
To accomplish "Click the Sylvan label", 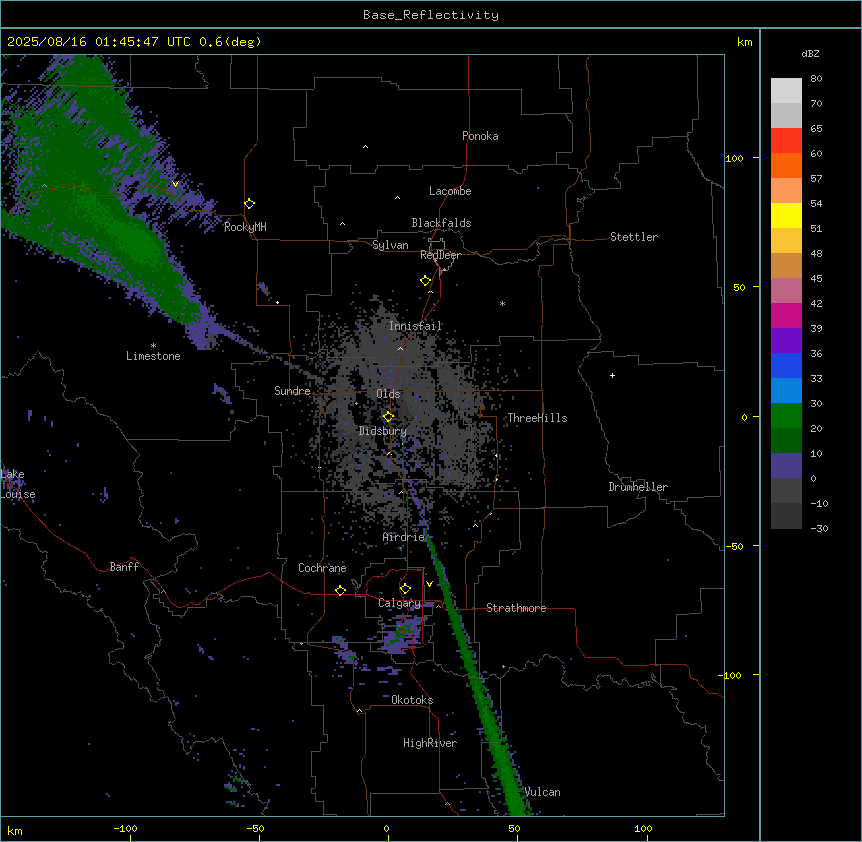I will point(390,245).
